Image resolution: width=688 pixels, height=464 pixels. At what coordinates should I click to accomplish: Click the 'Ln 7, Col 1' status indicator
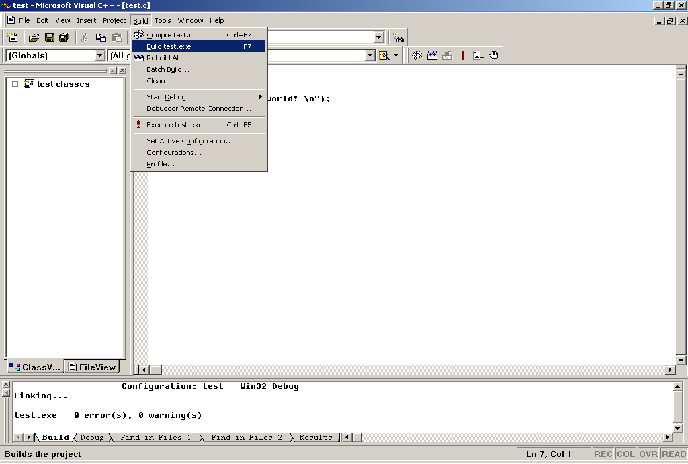548,454
